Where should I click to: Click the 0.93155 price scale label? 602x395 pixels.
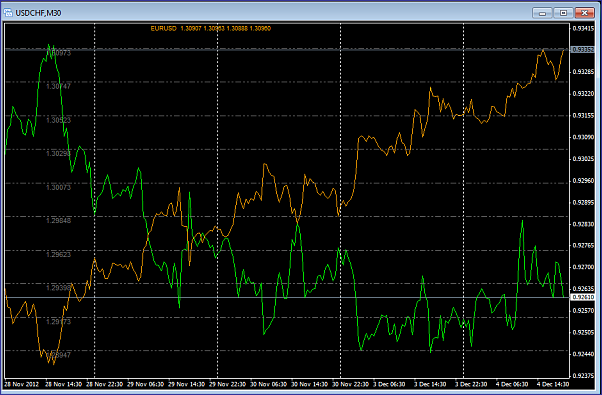click(x=583, y=115)
